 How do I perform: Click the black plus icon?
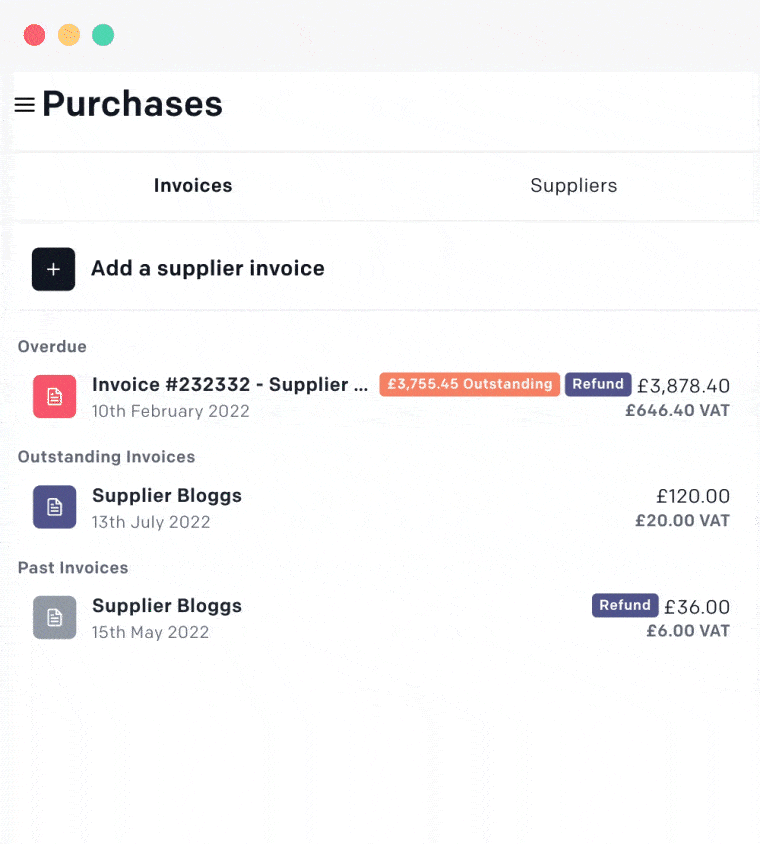point(53,269)
